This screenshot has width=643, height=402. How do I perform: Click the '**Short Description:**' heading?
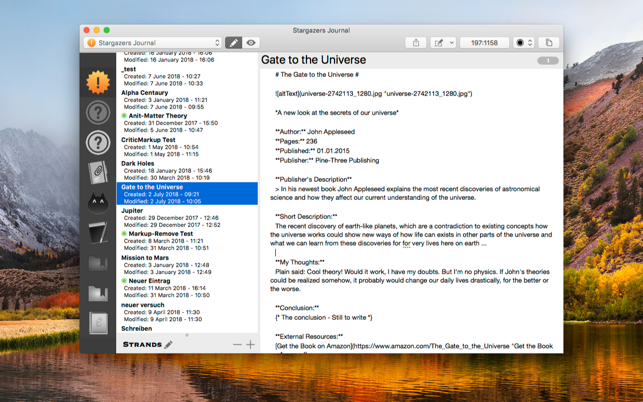pyautogui.click(x=306, y=217)
